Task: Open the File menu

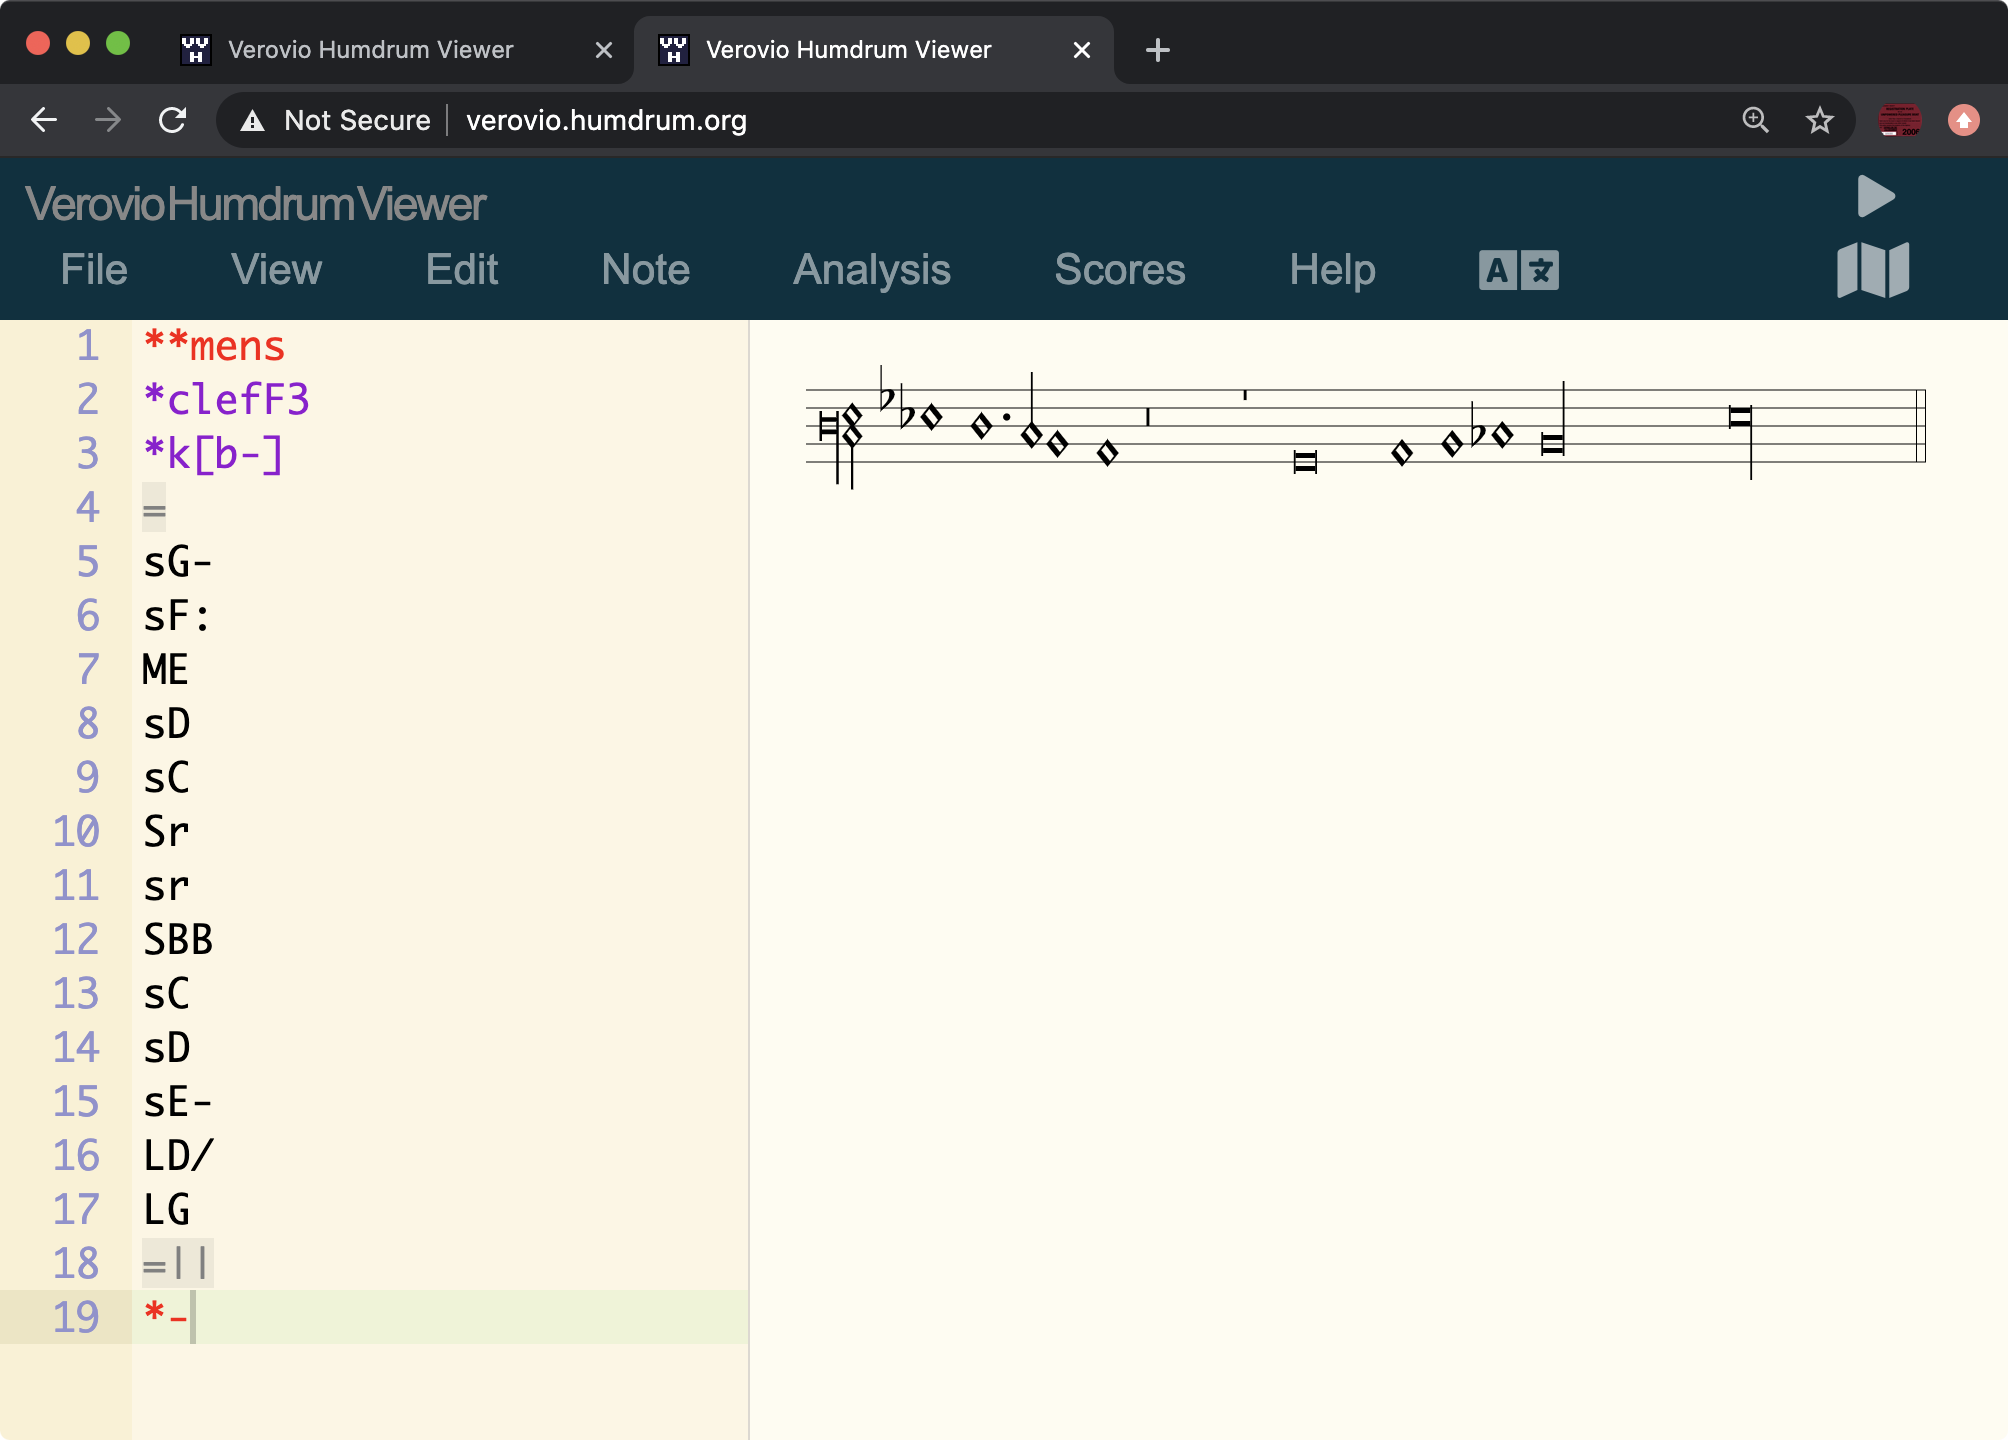Action: tap(94, 269)
